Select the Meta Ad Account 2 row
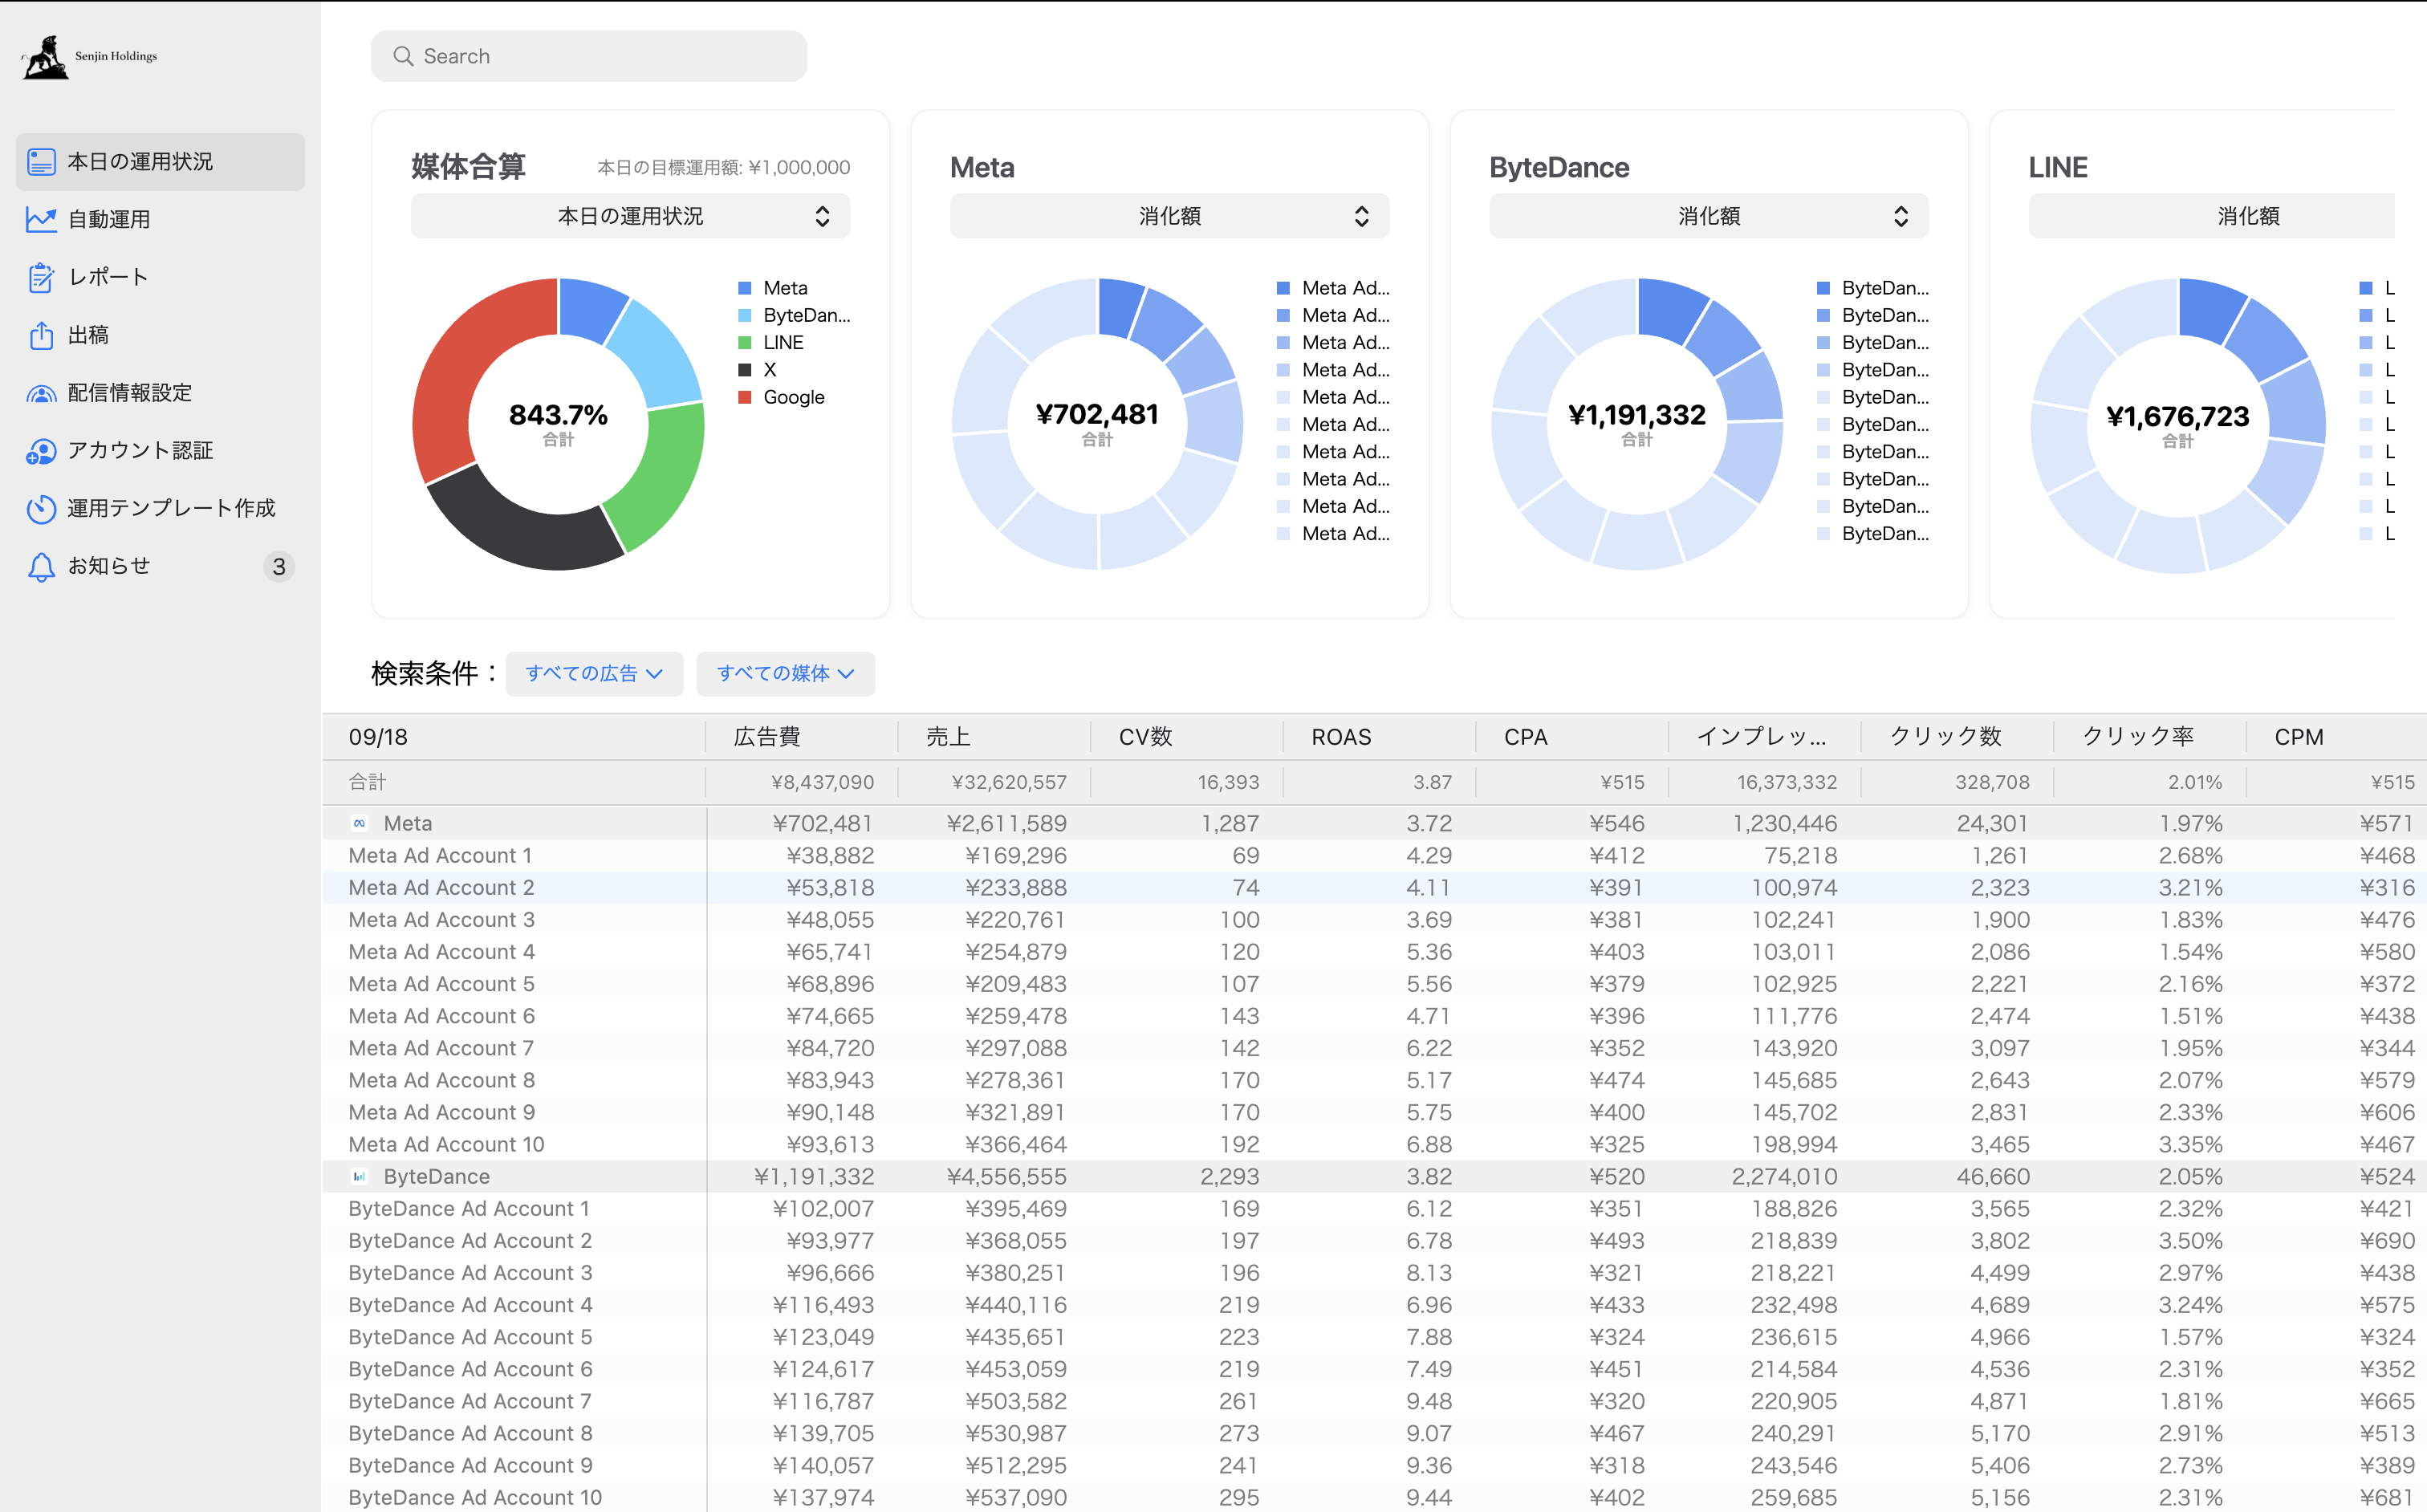Screen dimensions: 2427x1512 (442, 887)
